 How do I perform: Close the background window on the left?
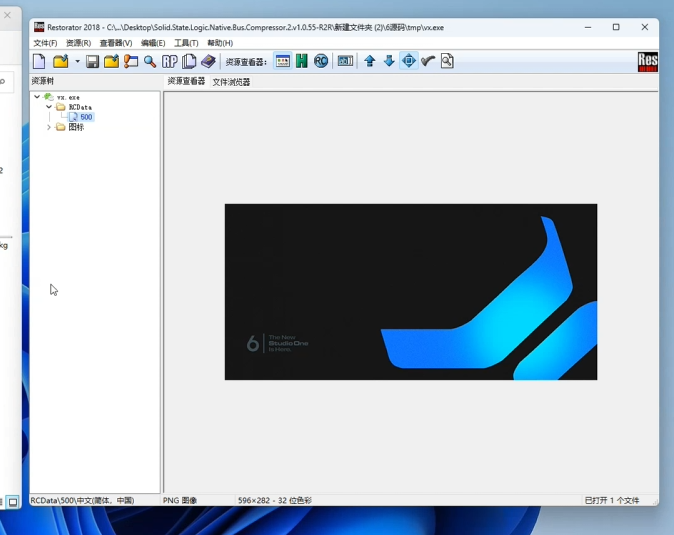tap(7, 15)
